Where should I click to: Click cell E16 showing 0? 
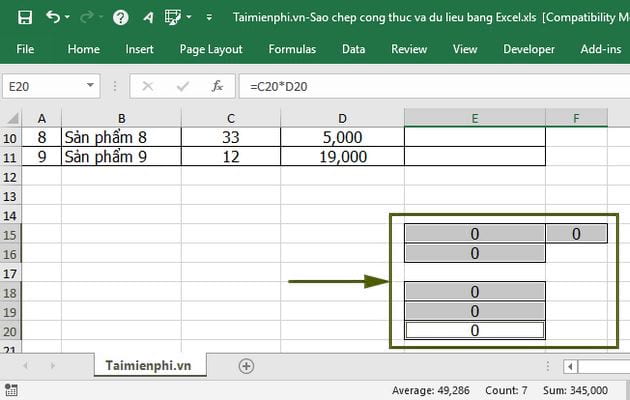(x=475, y=253)
